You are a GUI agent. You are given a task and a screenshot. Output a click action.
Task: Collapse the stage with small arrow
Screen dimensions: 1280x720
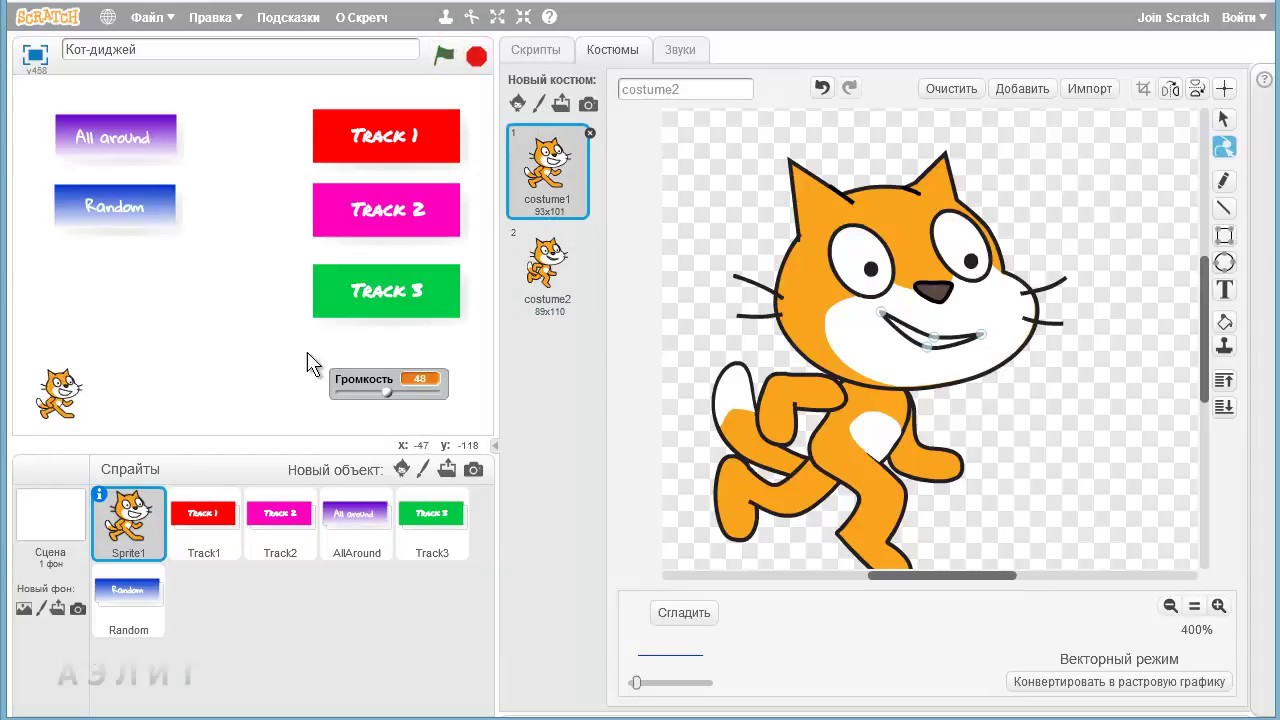[x=495, y=445]
